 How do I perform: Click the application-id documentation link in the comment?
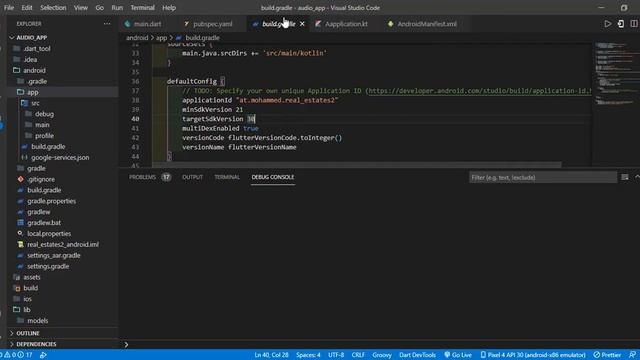pyautogui.click(x=480, y=91)
